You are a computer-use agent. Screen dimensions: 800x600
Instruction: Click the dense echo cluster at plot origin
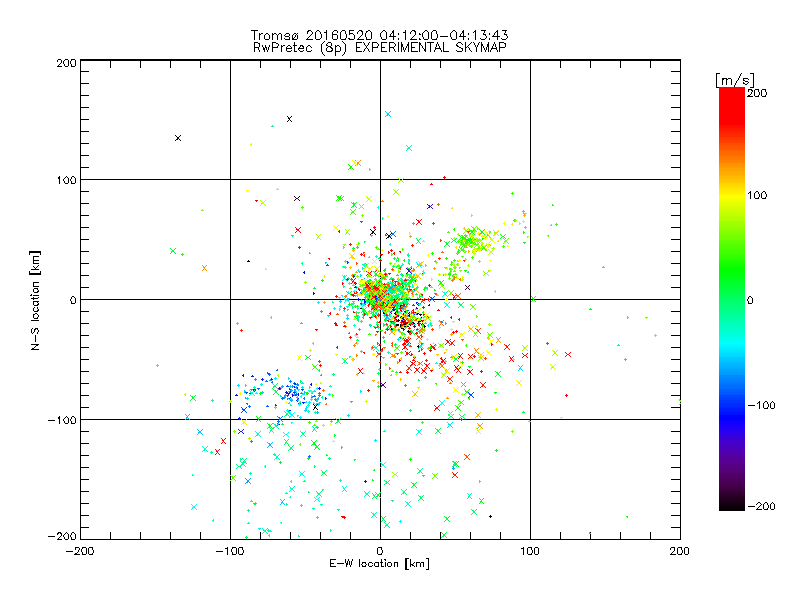click(382, 297)
